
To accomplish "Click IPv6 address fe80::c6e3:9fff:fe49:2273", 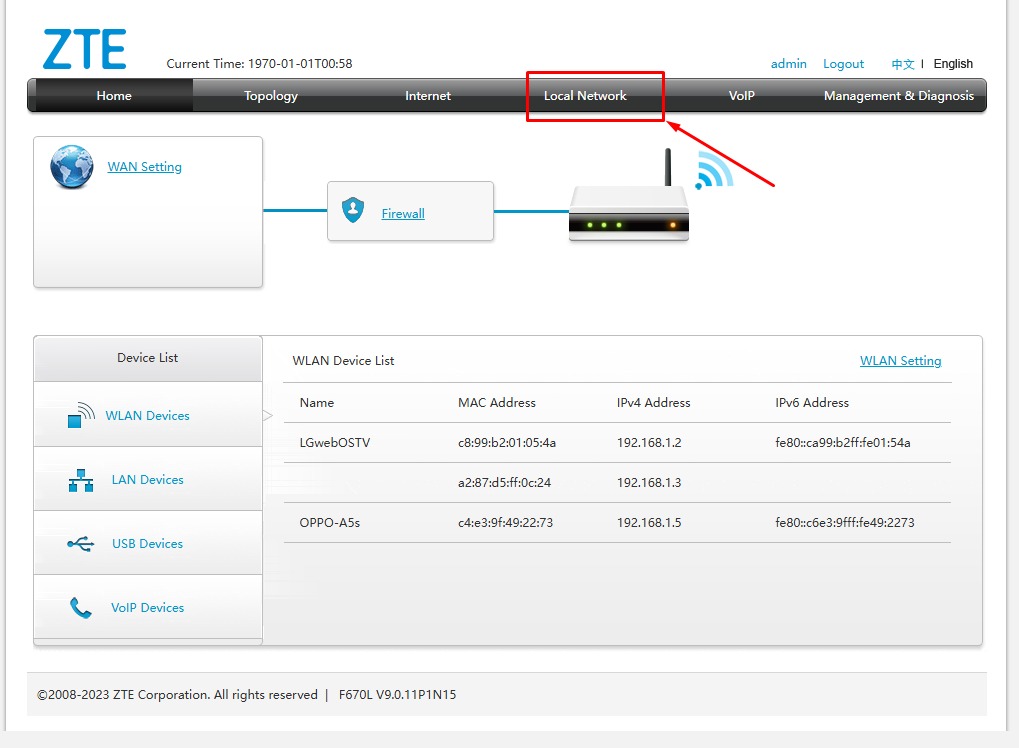I will (845, 522).
